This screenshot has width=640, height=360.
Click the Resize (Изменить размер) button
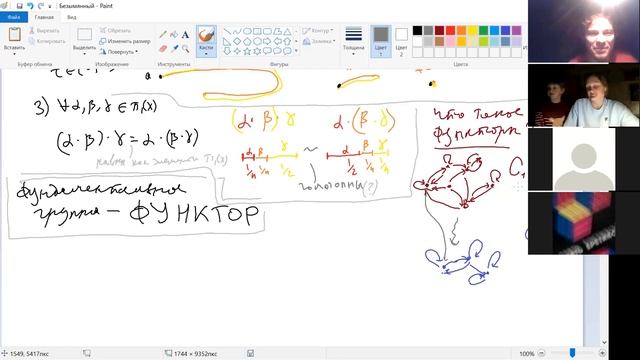[x=125, y=41]
